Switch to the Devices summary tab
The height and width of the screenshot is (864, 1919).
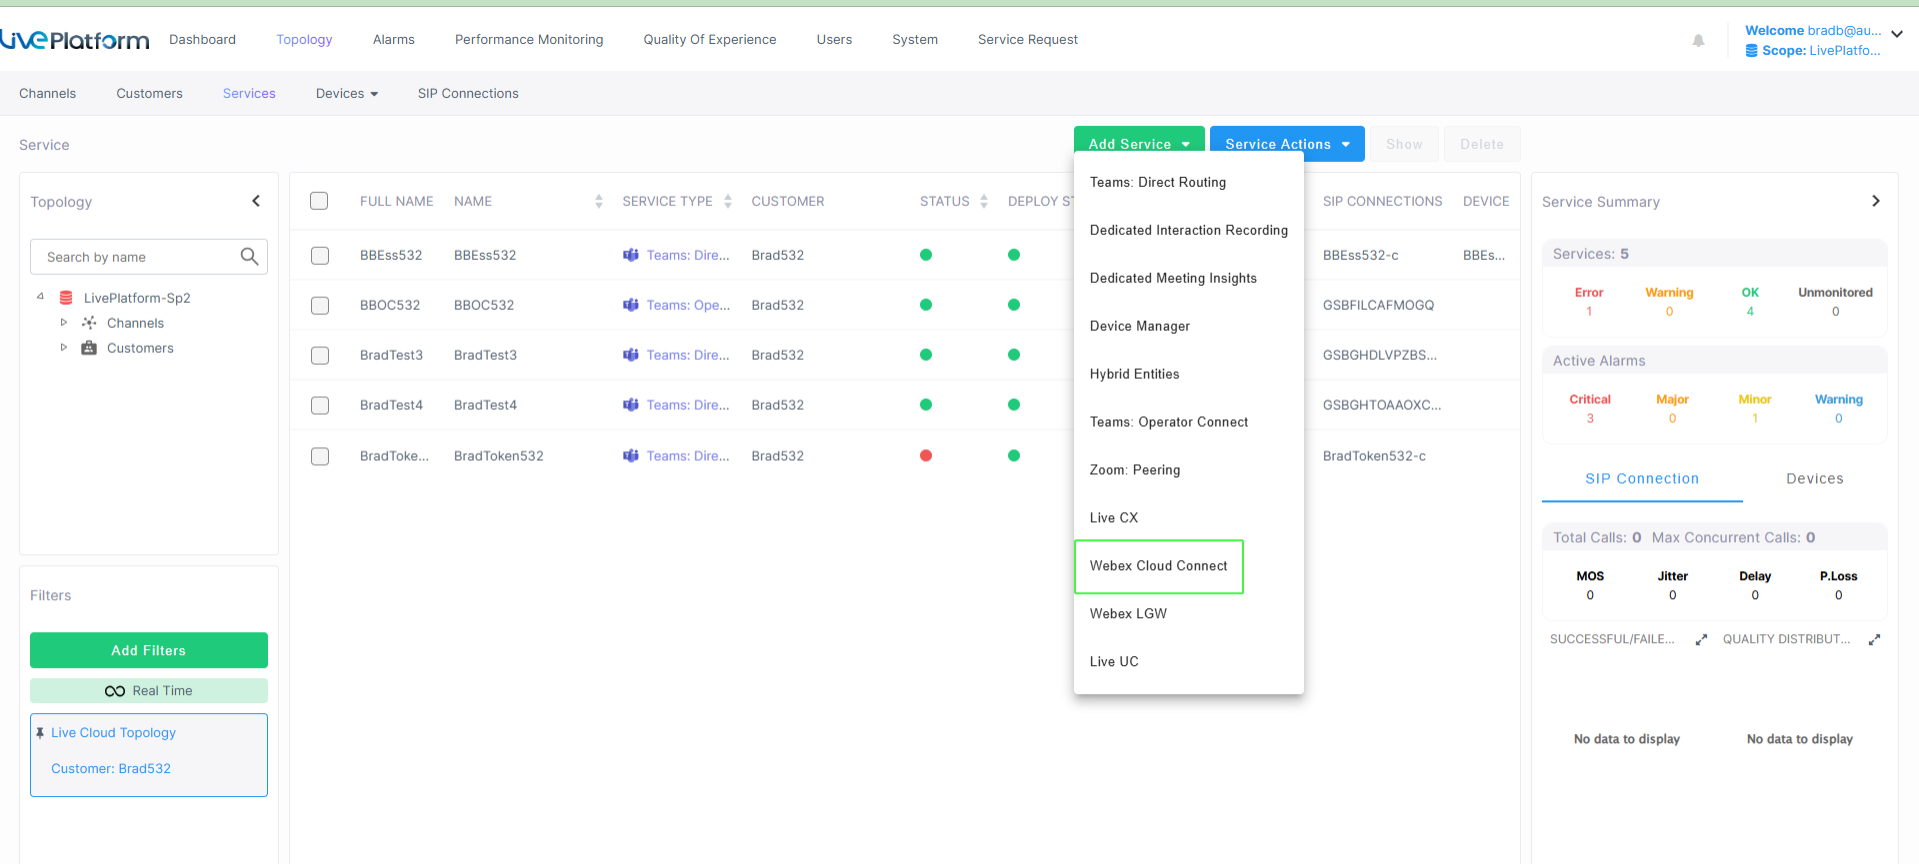1814,479
